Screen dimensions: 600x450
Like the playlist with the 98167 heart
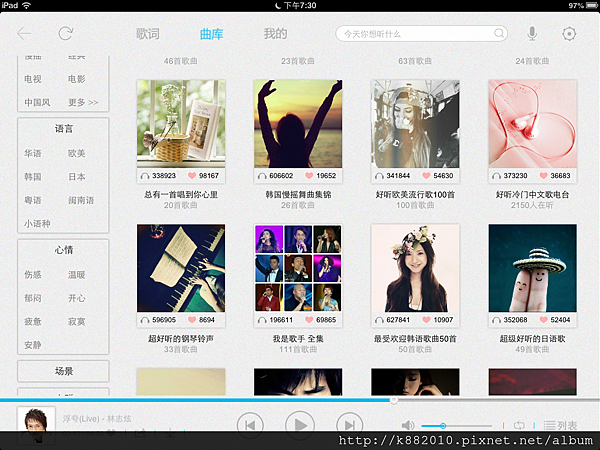(192, 176)
